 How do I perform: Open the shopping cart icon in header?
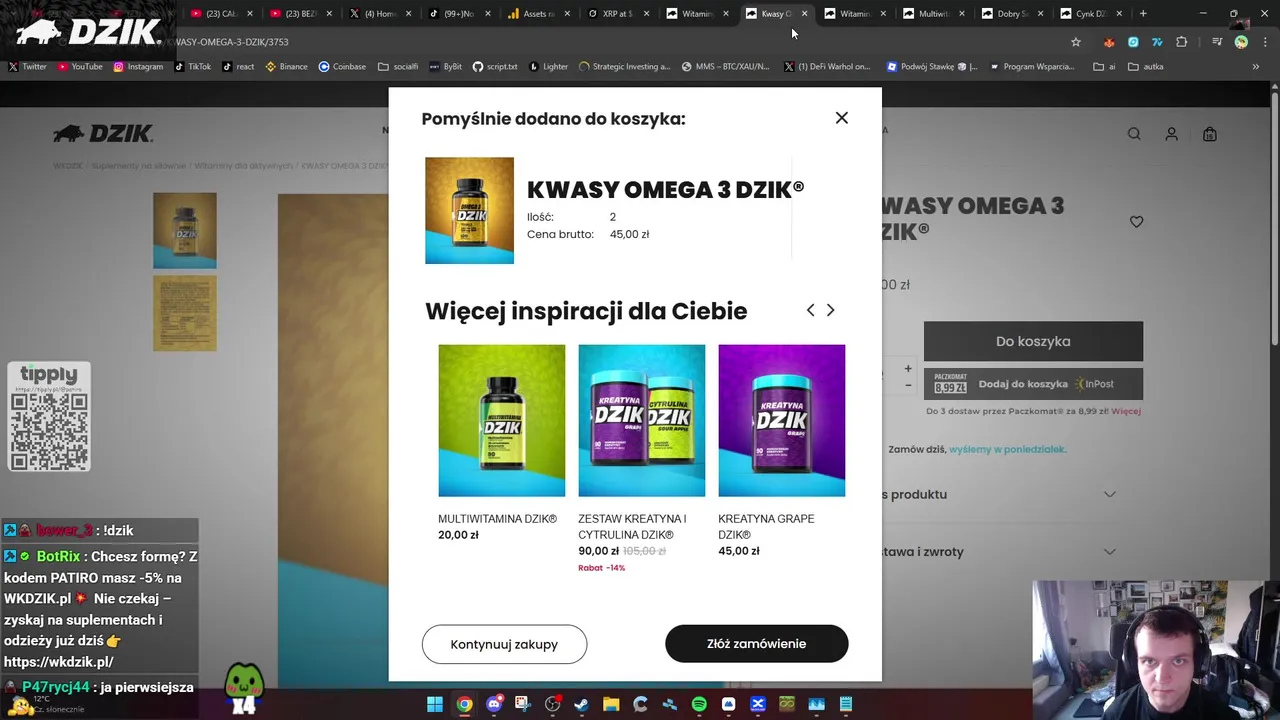click(x=1210, y=134)
